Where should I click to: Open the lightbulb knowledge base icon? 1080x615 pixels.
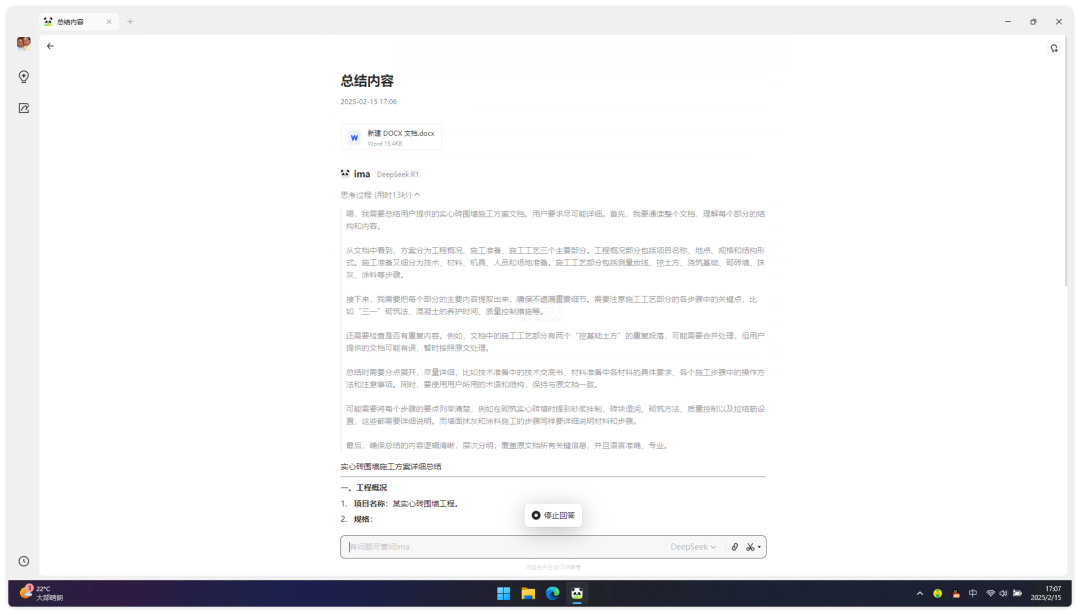(x=24, y=76)
